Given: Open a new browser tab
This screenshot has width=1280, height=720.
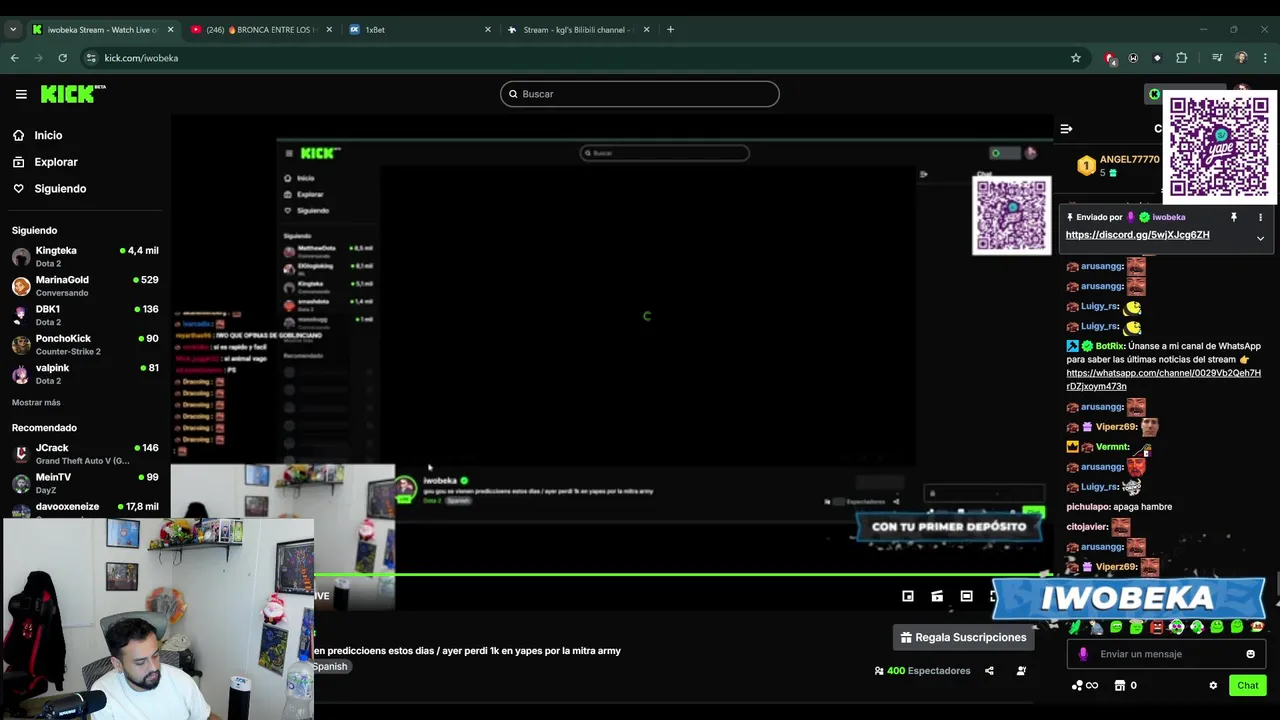Looking at the screenshot, I should coord(670,30).
